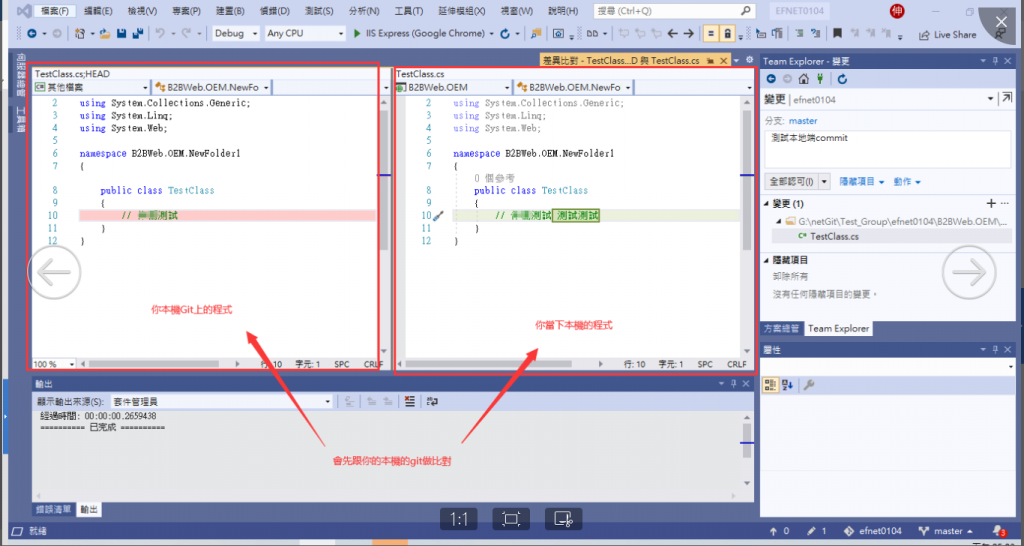Start debugging with IIS Express play button

tap(357, 33)
